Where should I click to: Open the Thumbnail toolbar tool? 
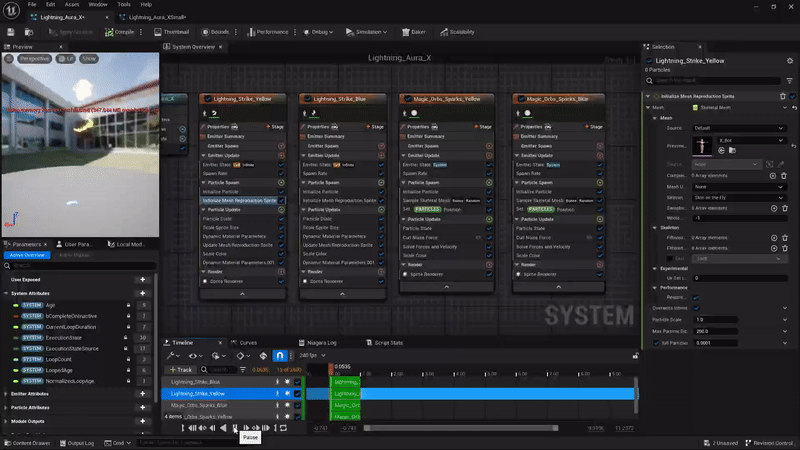174,32
